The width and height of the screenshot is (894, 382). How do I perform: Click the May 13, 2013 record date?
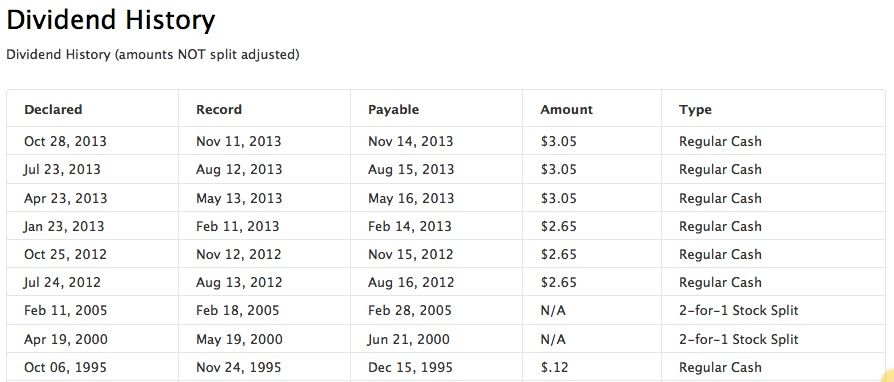pos(239,198)
